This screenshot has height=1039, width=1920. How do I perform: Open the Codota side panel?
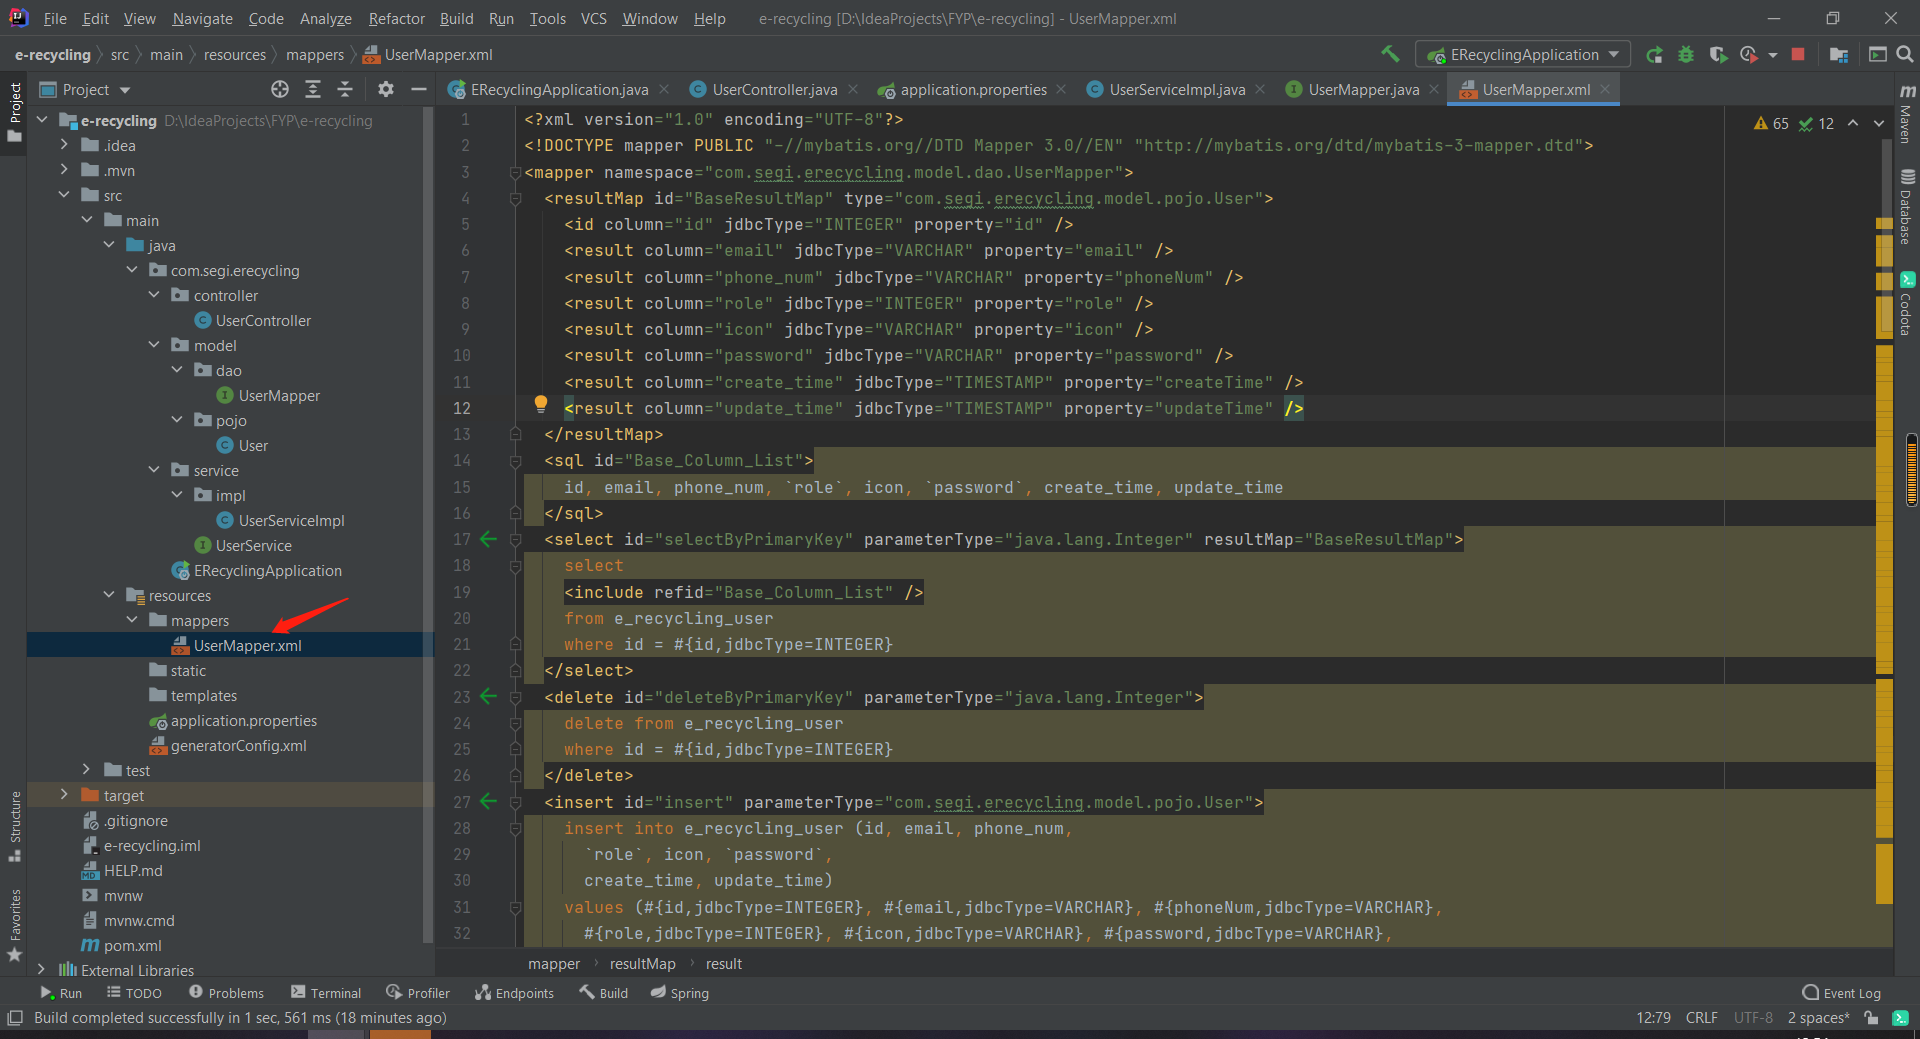point(1907,305)
